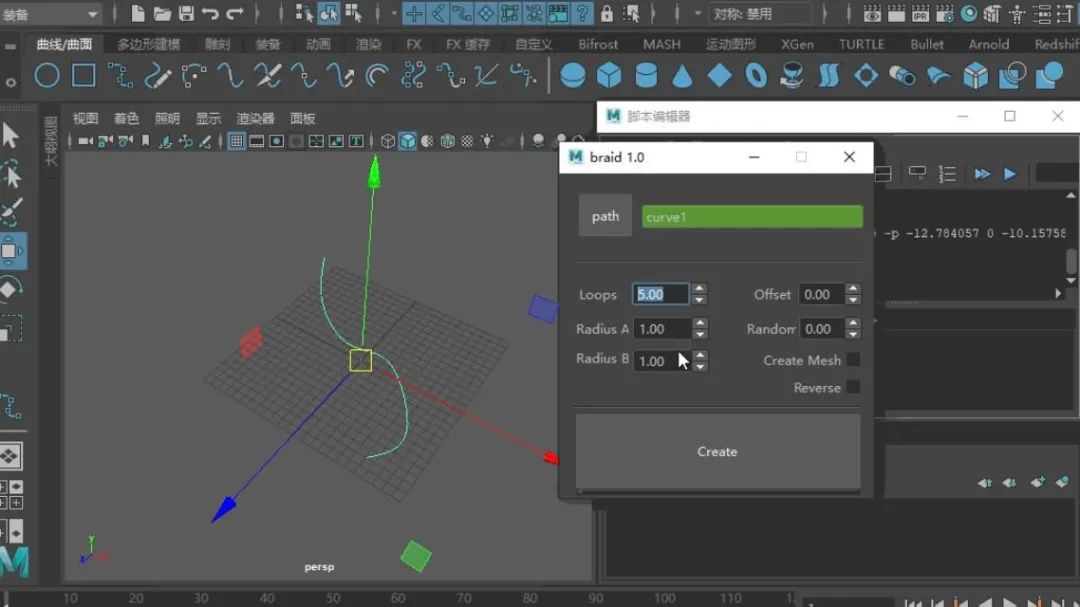The image size is (1080, 607).
Task: Create a NURBS cube from shelf
Action: pos(609,76)
